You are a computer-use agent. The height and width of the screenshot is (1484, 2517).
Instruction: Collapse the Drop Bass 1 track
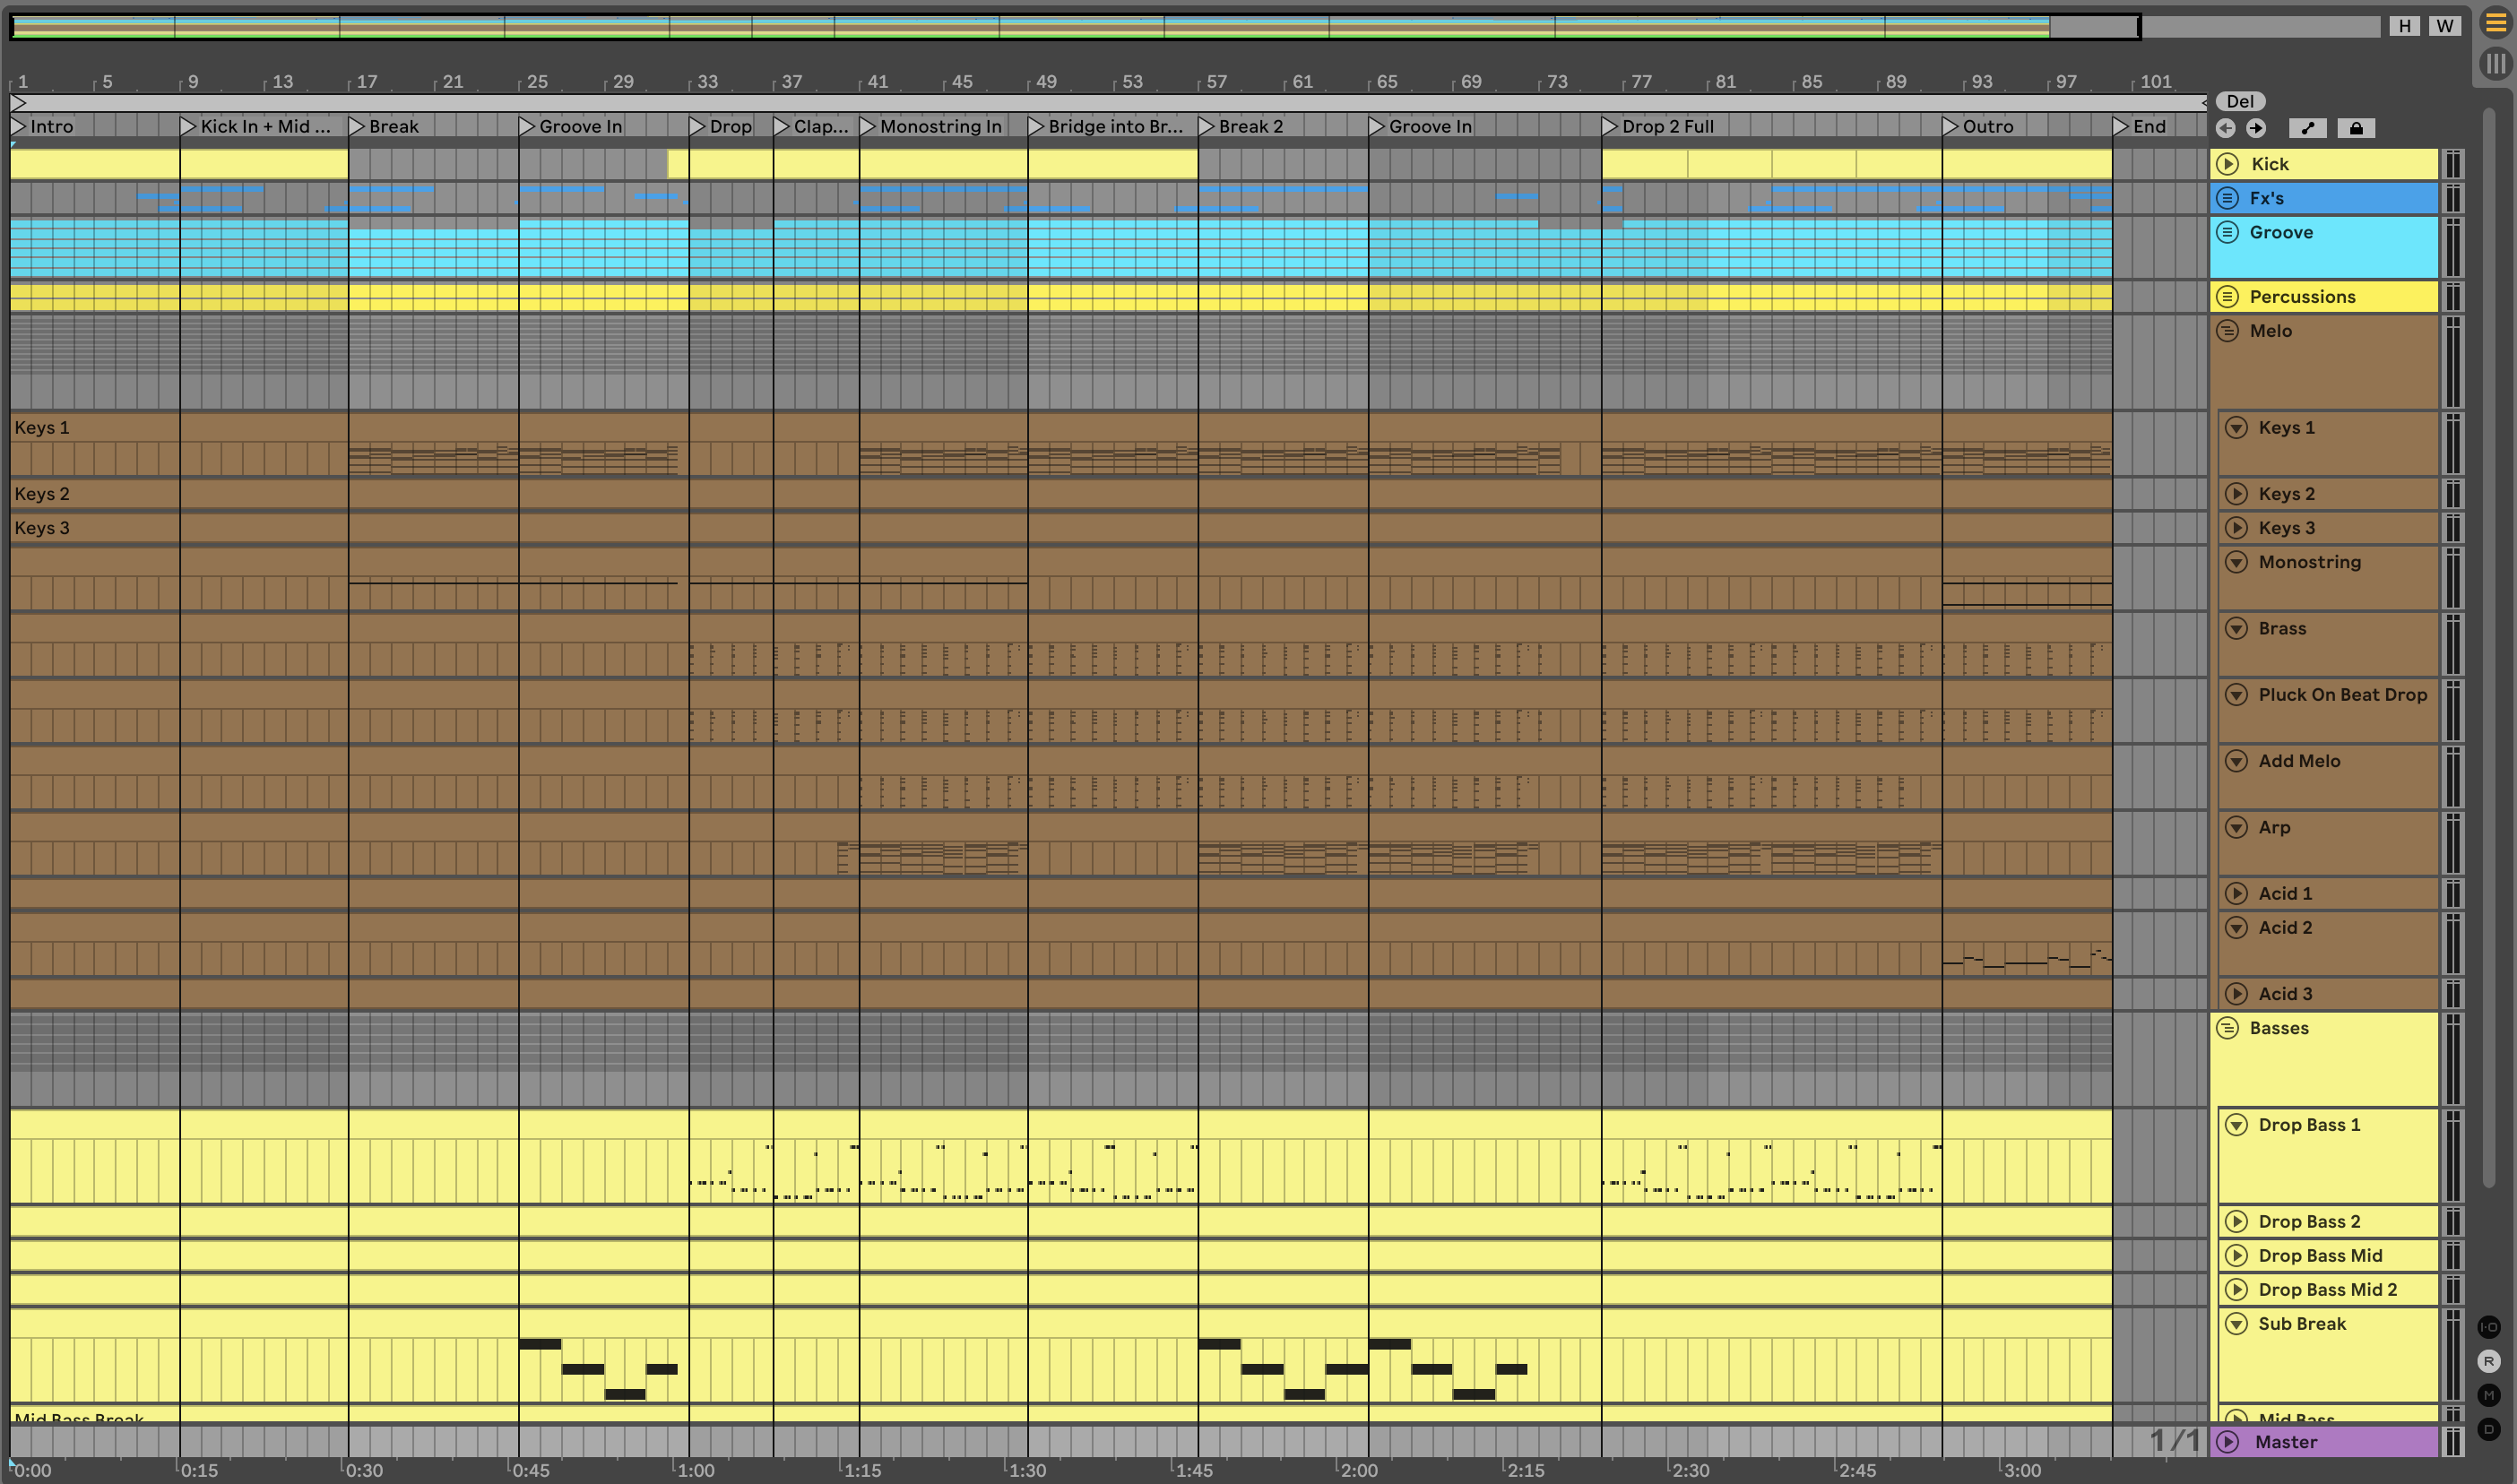point(2236,1125)
